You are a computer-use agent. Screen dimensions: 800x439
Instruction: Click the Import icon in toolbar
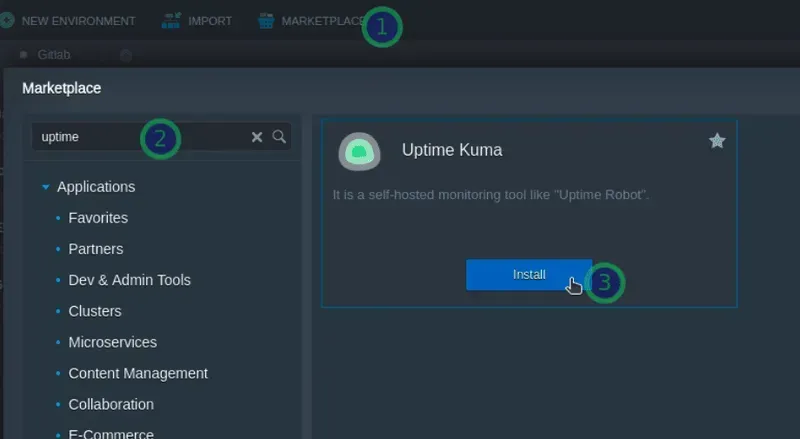[x=170, y=20]
